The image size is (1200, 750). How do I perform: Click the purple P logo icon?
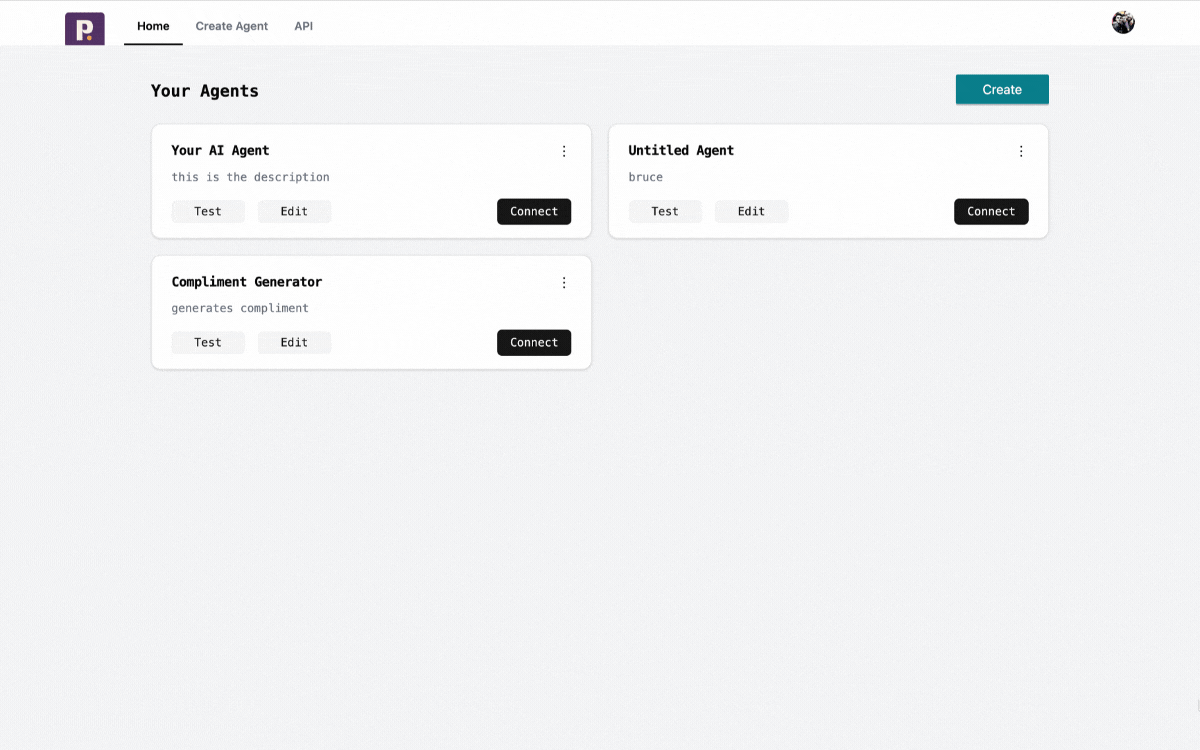(85, 28)
